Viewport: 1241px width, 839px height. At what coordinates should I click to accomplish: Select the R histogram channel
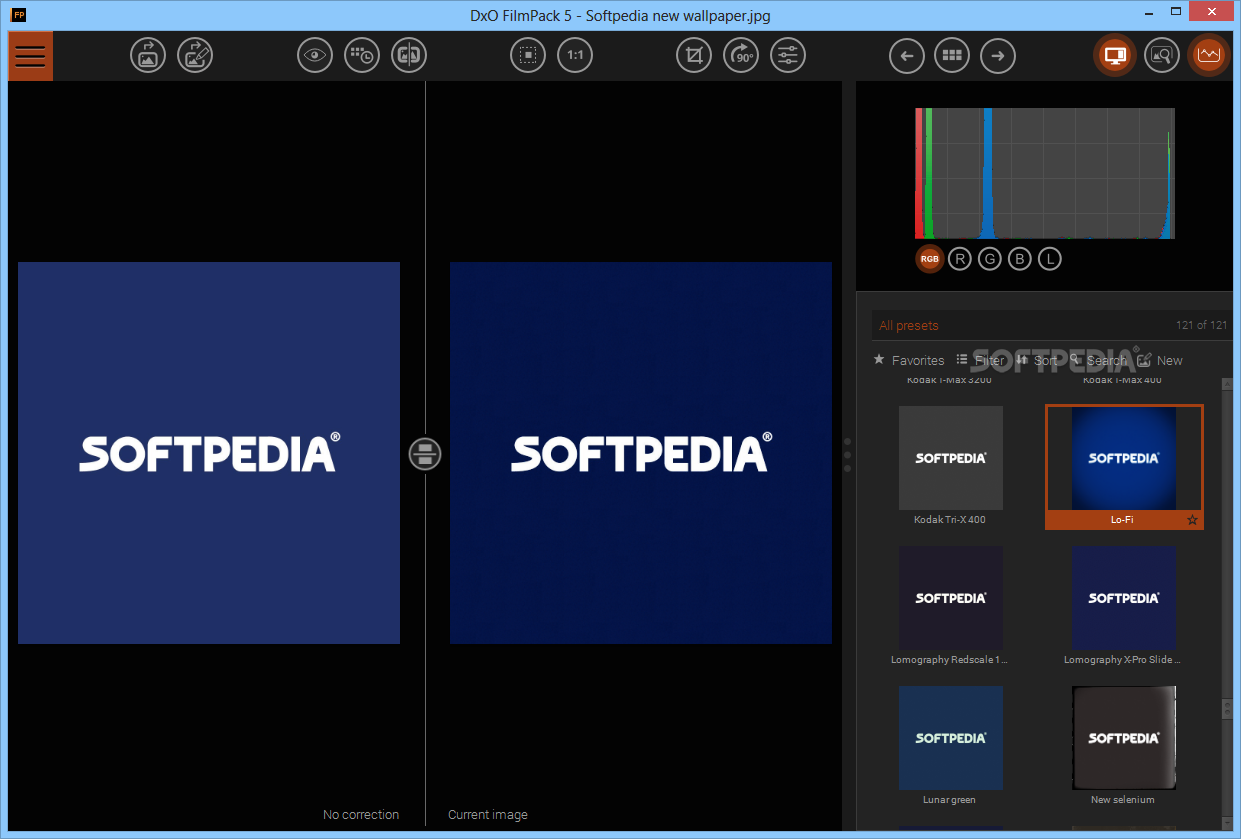960,259
